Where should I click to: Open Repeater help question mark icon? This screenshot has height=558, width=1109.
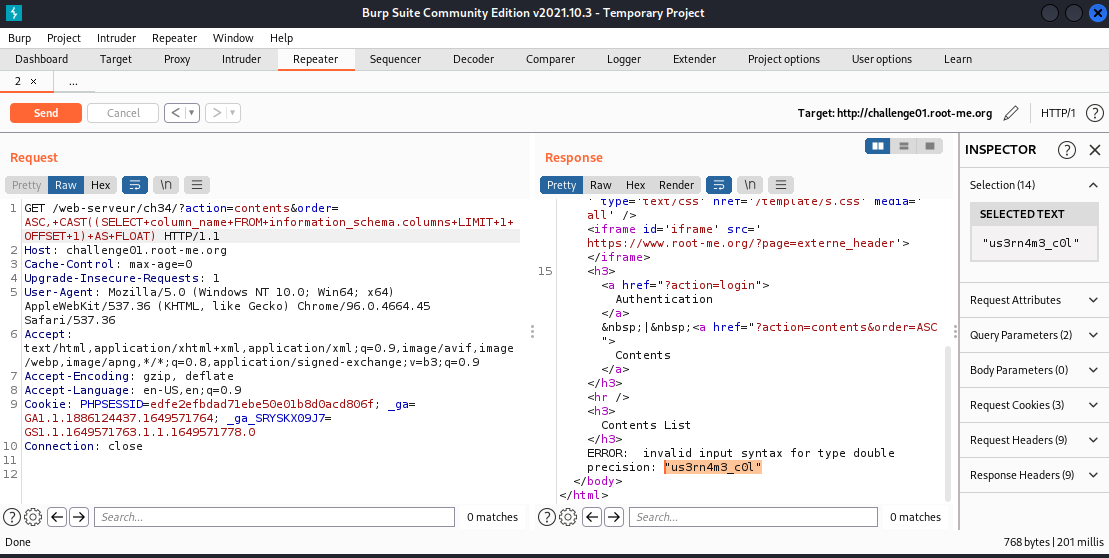click(x=1094, y=113)
